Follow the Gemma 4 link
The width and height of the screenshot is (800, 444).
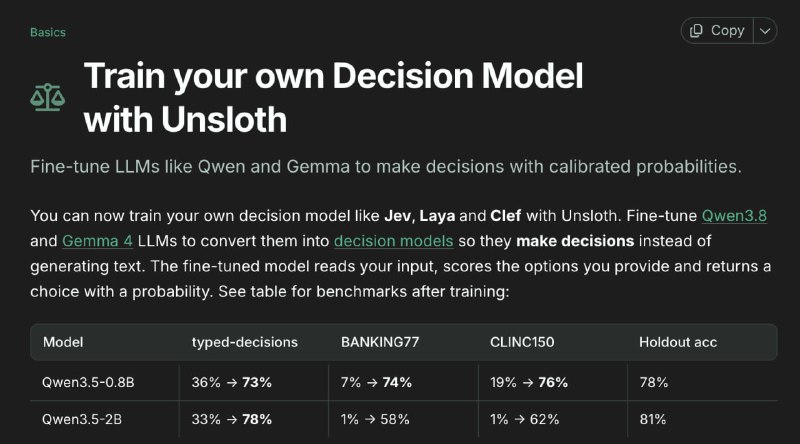[x=97, y=241]
